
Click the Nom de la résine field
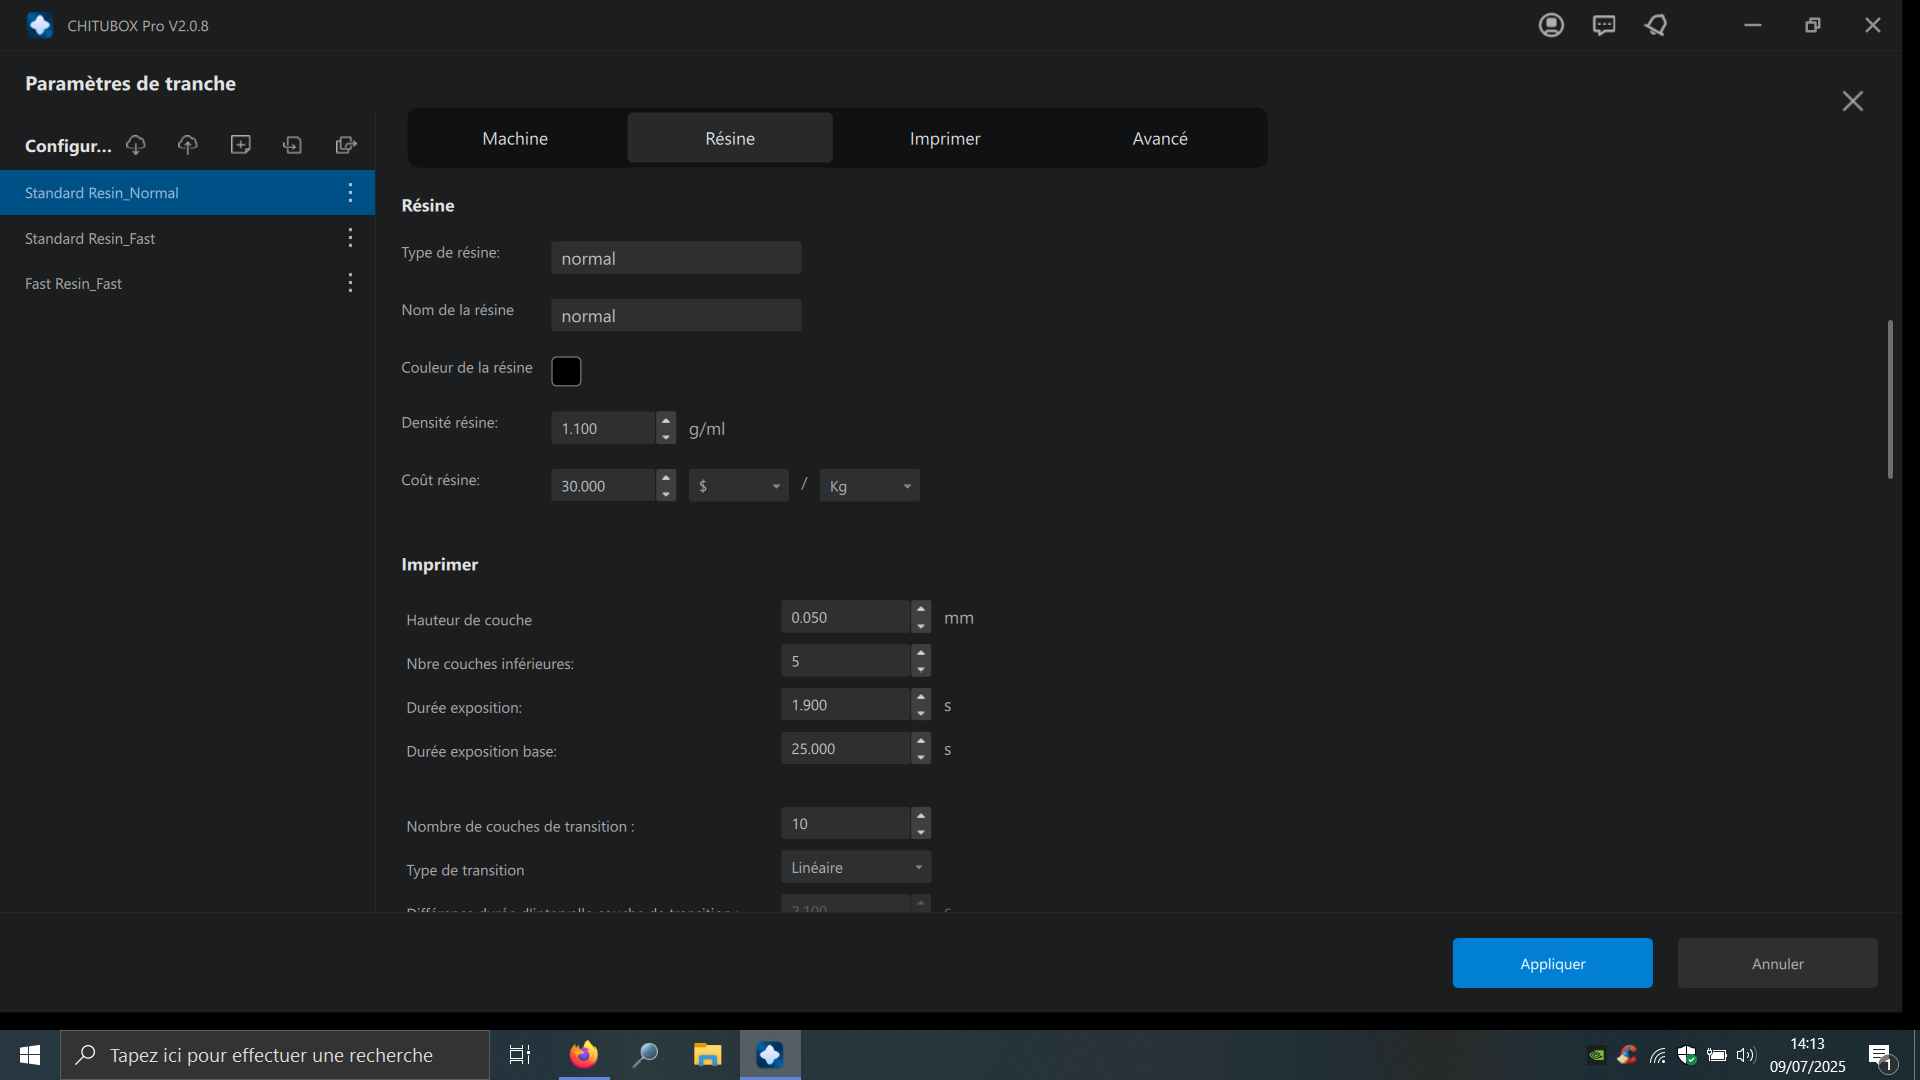(676, 315)
